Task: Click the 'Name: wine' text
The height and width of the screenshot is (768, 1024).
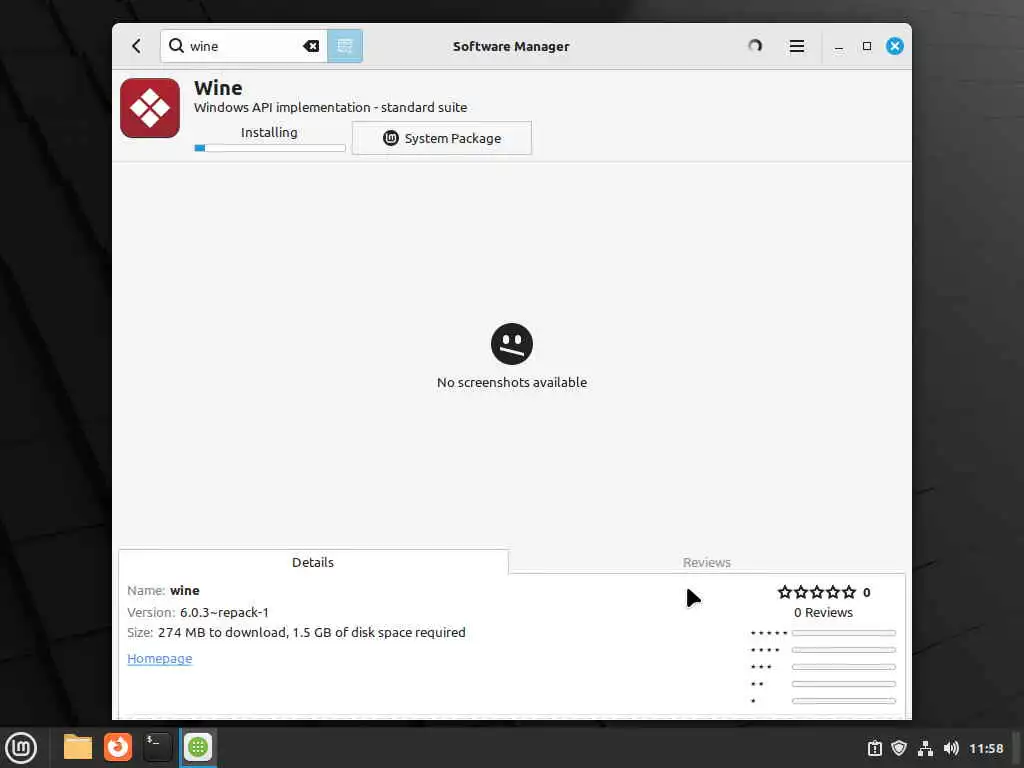Action: pos(163,590)
